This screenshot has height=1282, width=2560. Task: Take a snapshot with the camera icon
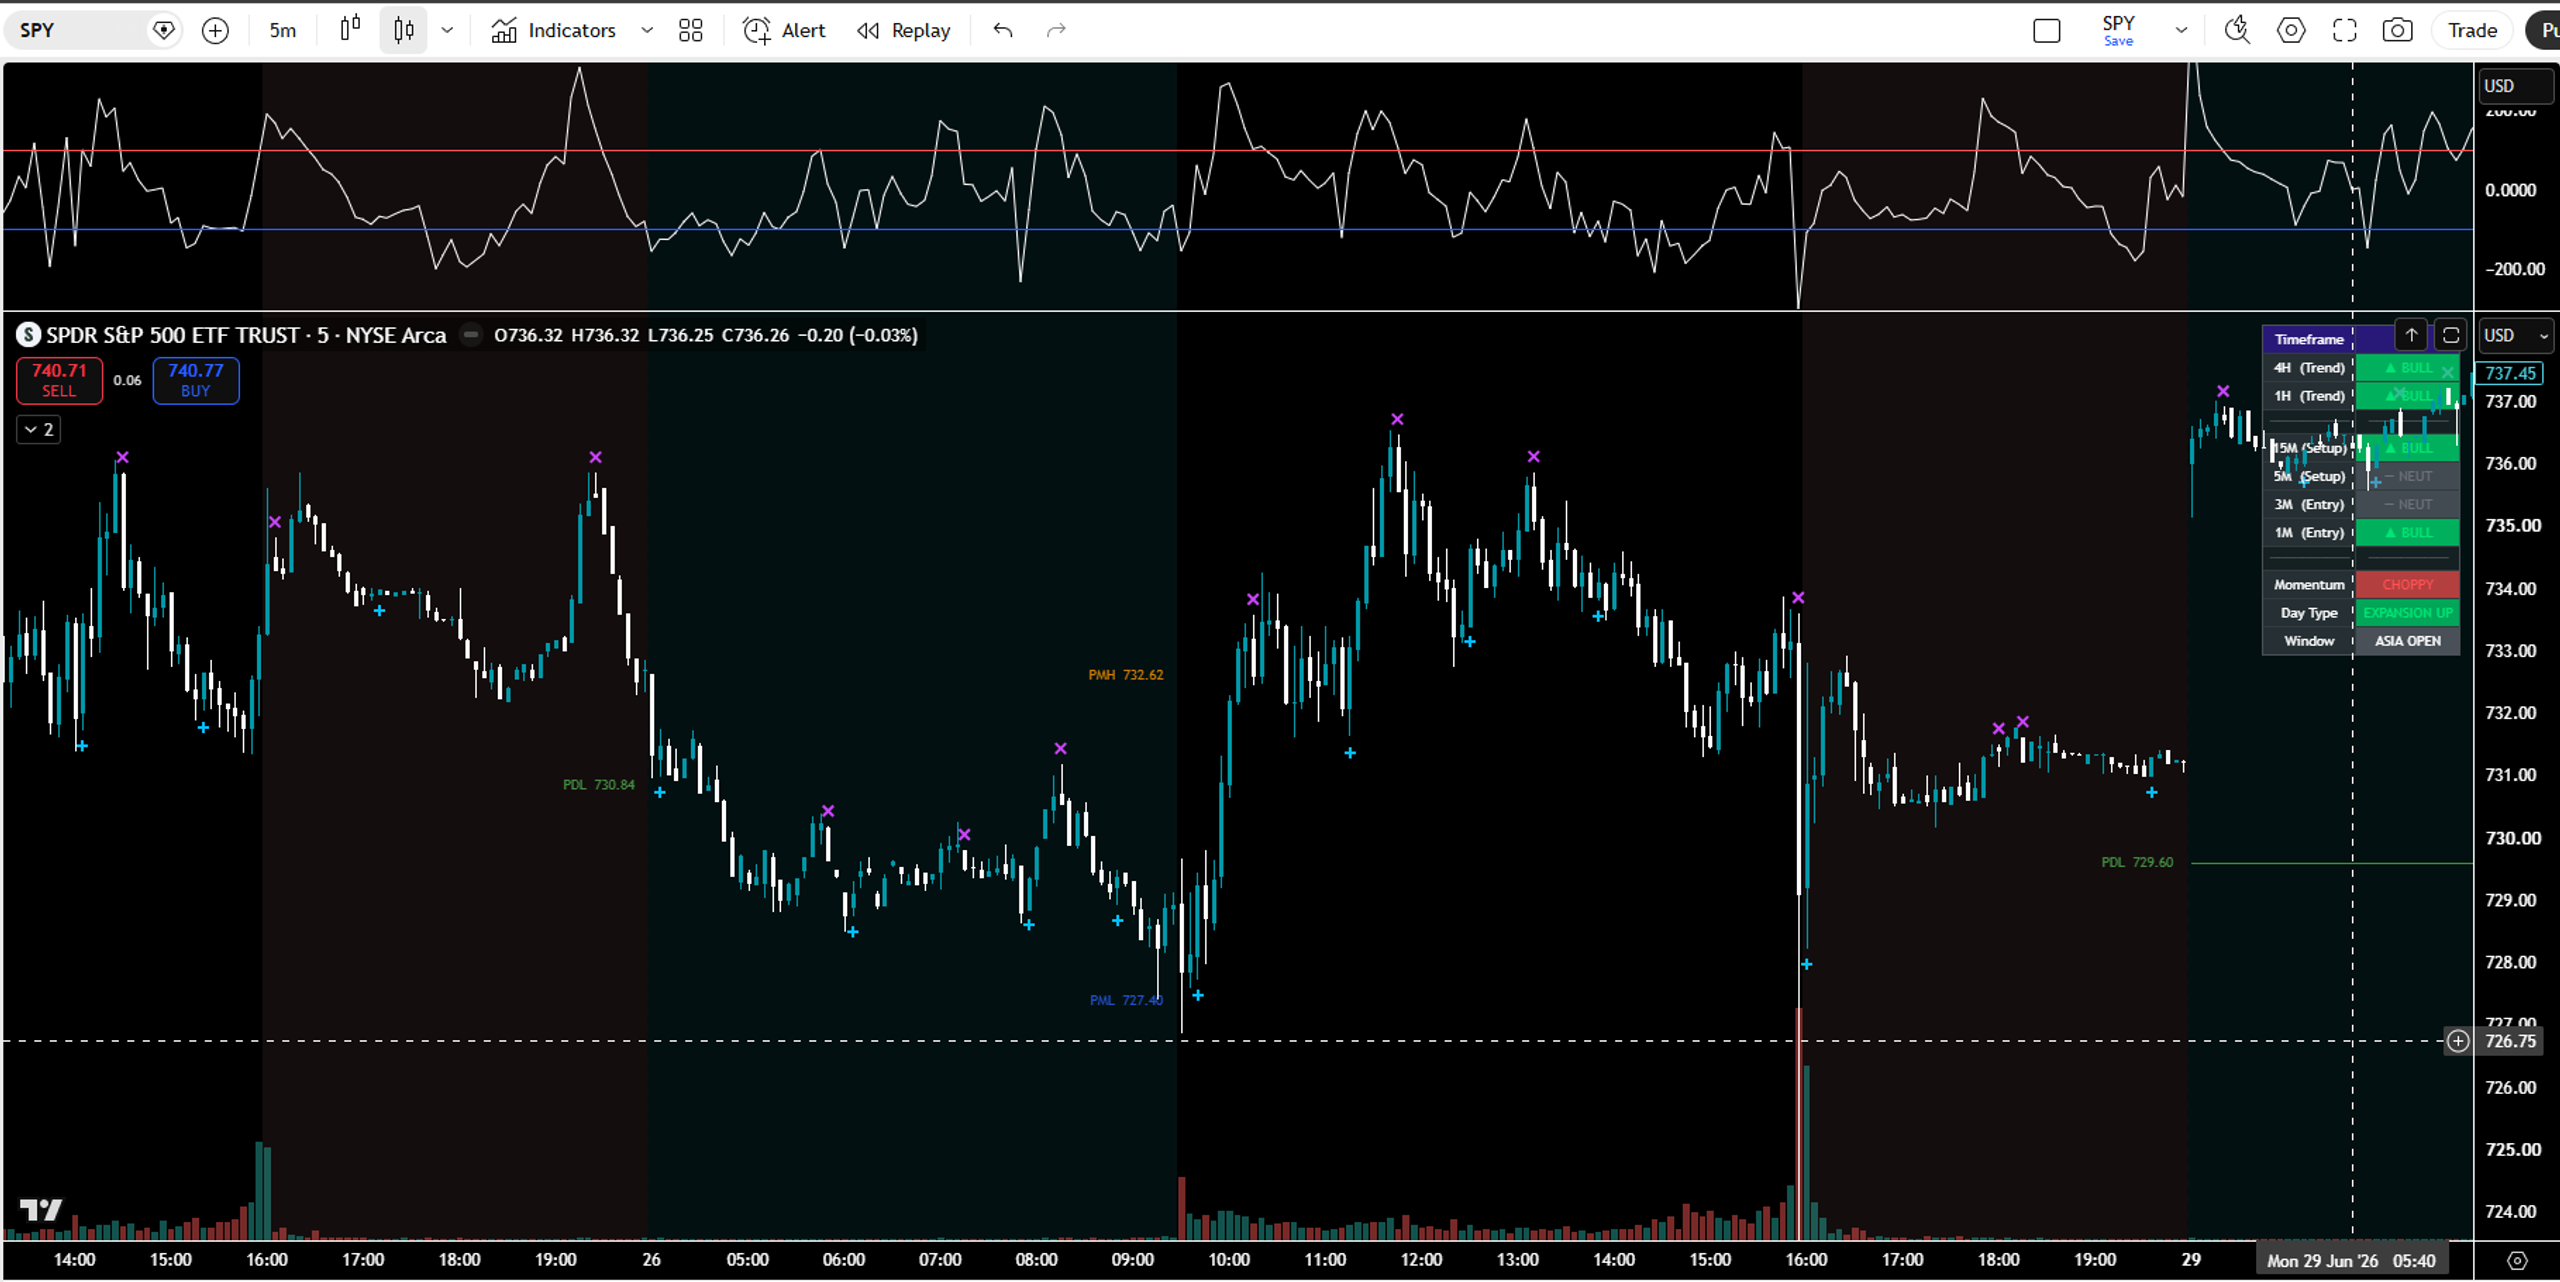click(2397, 31)
